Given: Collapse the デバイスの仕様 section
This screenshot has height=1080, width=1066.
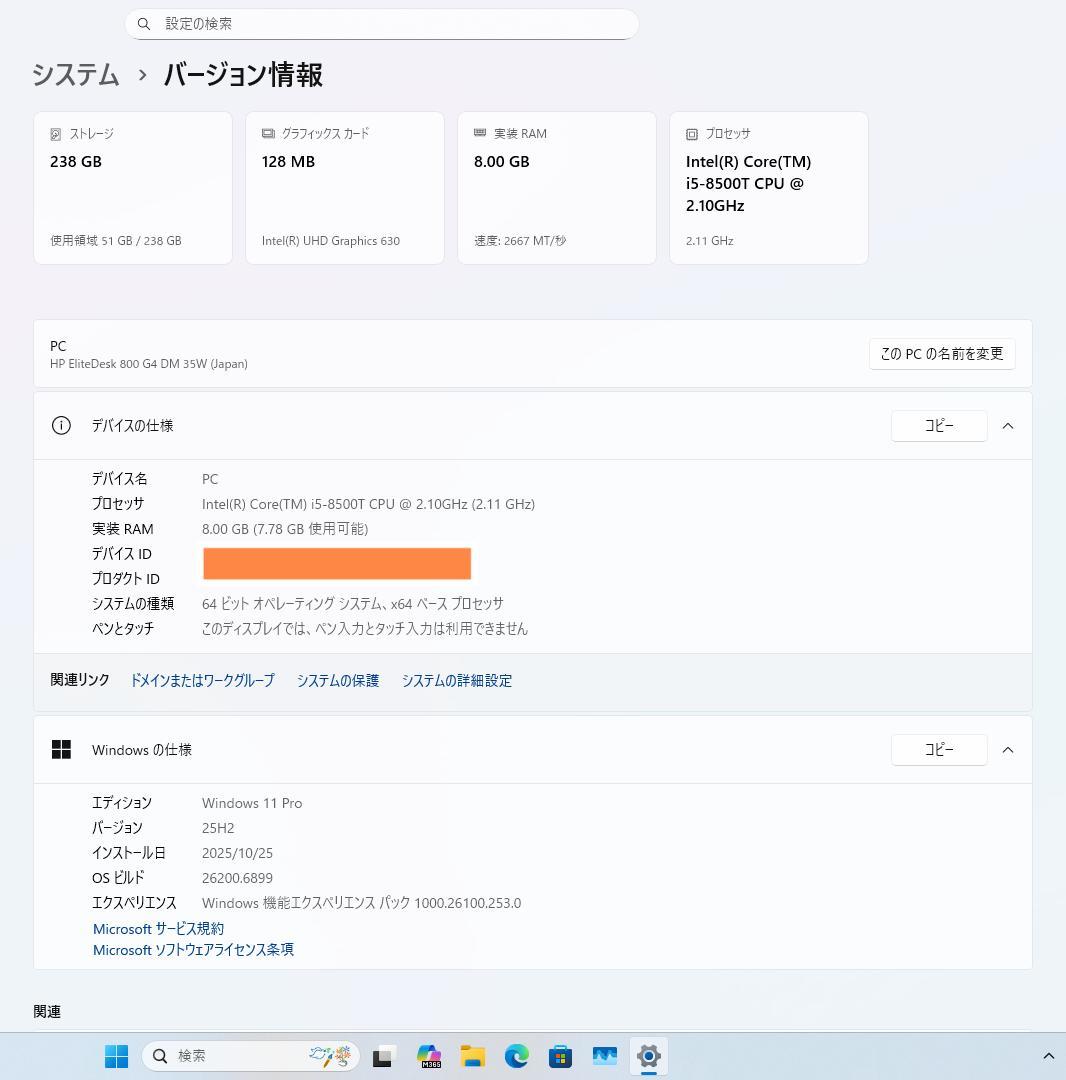Looking at the screenshot, I should pos(1008,425).
